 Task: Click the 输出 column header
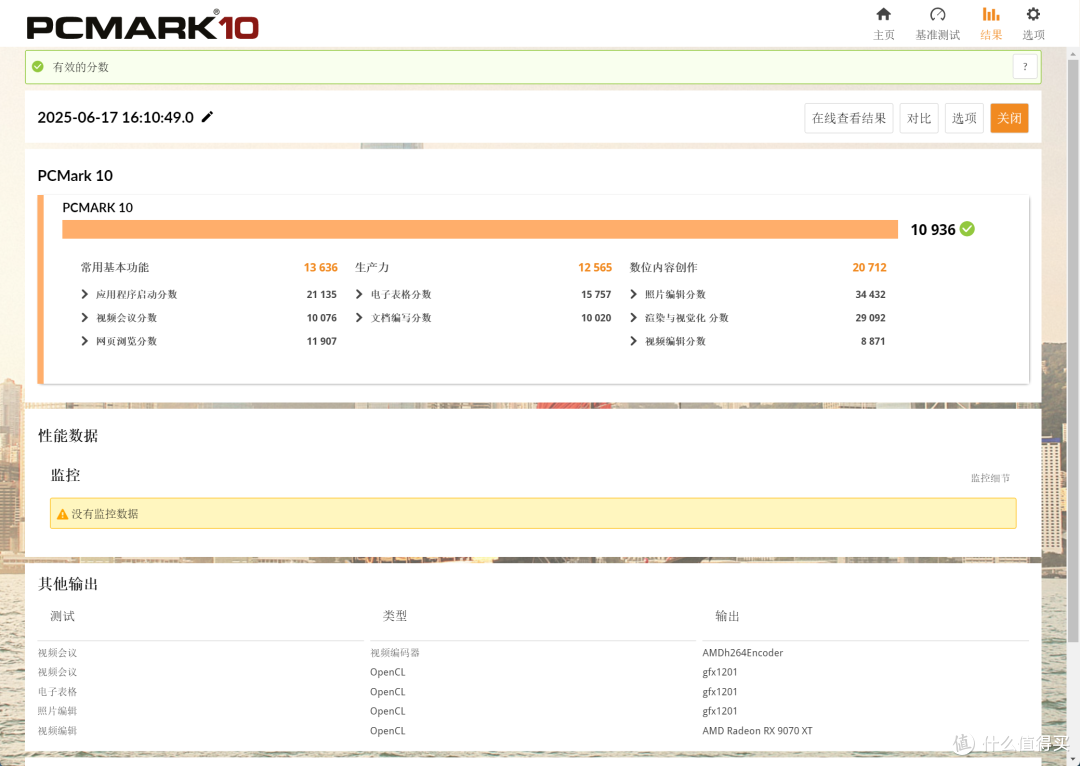click(727, 616)
